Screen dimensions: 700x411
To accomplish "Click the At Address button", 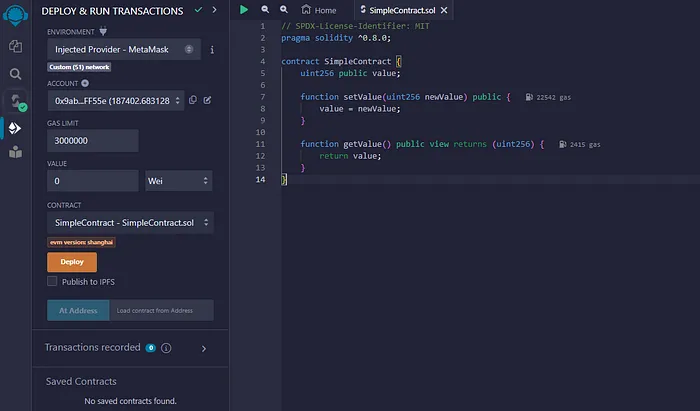I will pos(77,311).
